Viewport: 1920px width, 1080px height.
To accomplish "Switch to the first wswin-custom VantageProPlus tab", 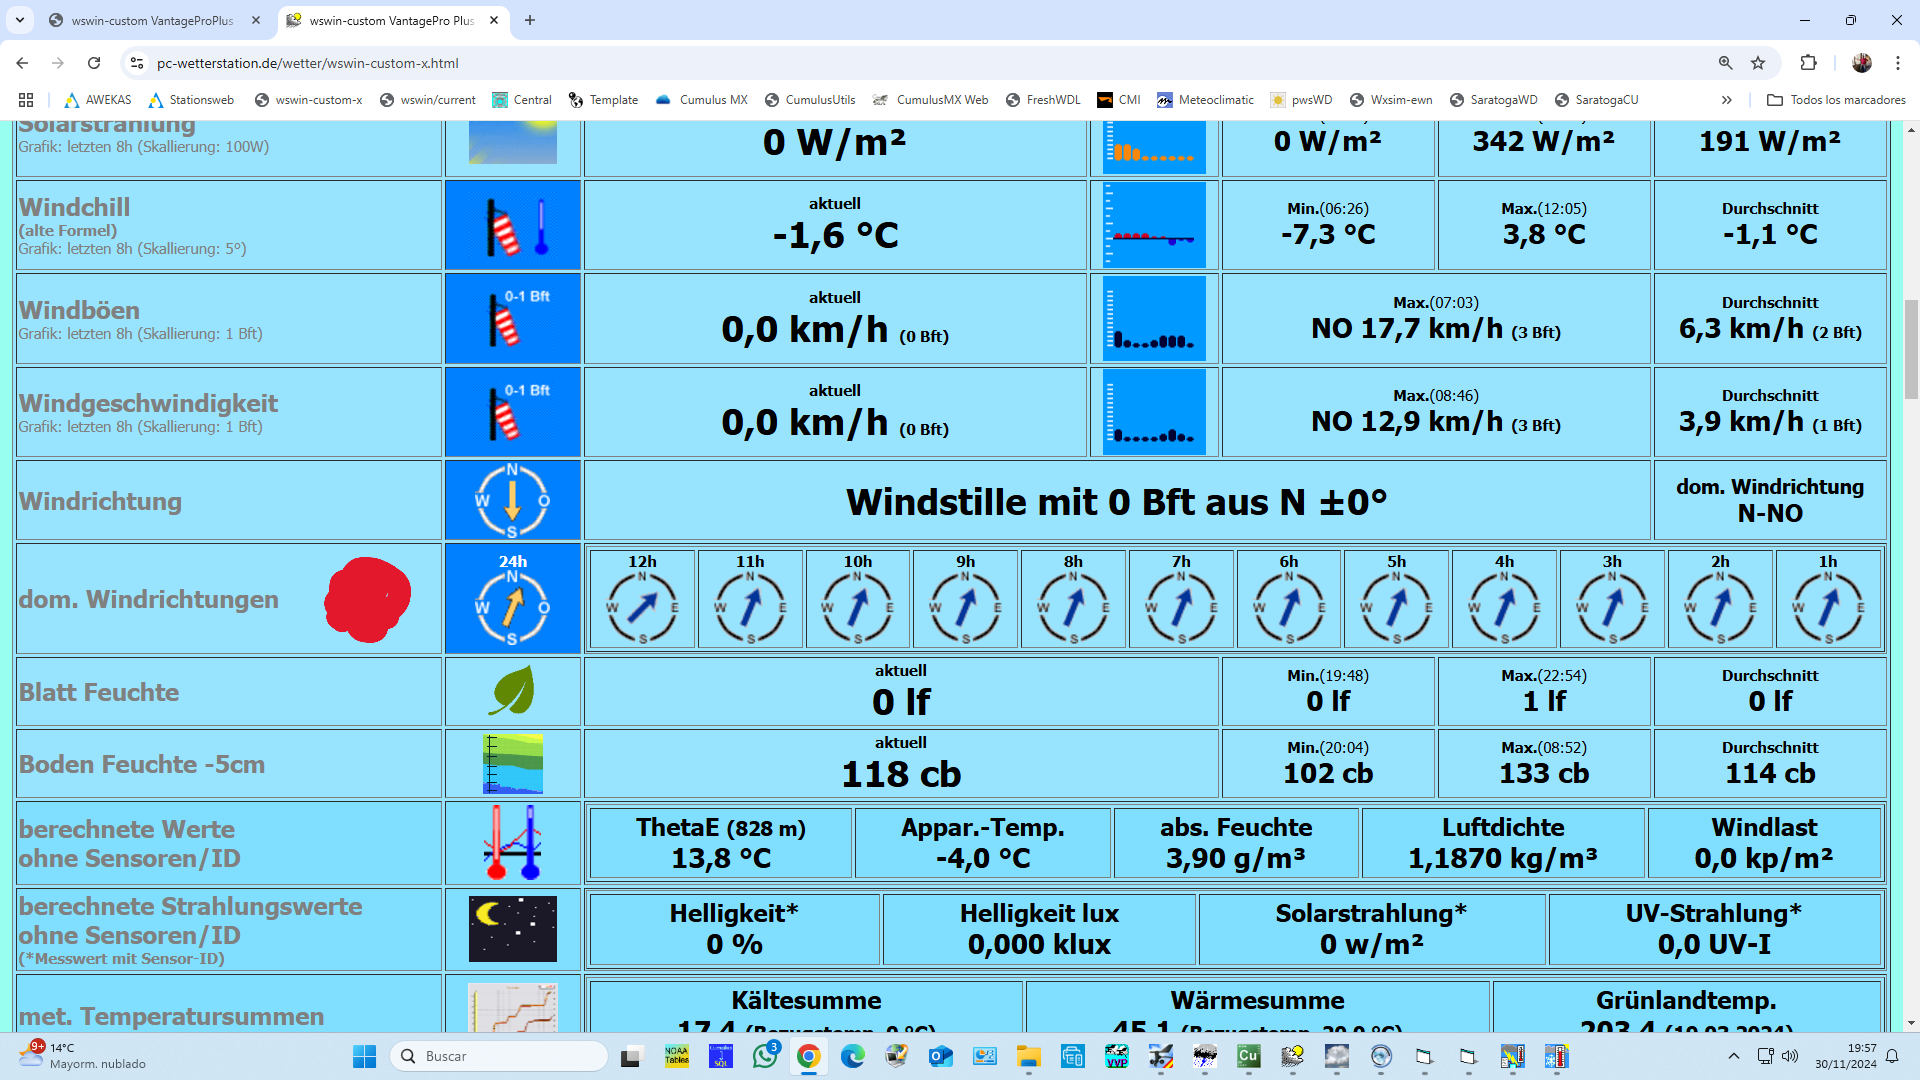I will [x=152, y=20].
